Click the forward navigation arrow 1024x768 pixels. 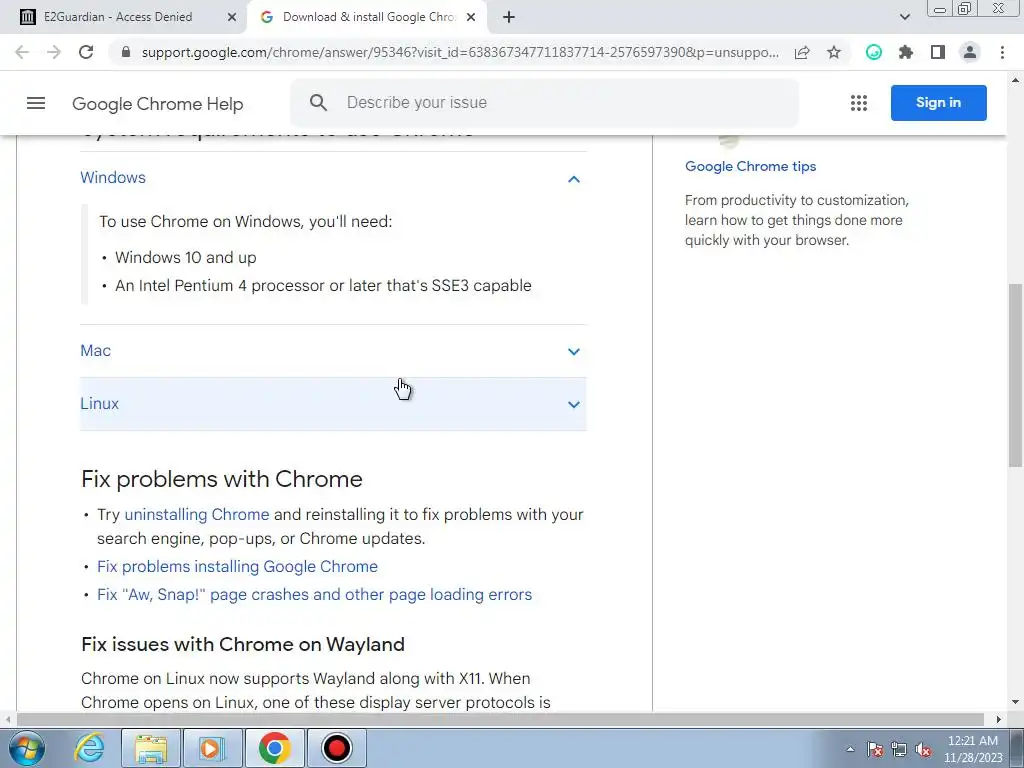point(54,52)
